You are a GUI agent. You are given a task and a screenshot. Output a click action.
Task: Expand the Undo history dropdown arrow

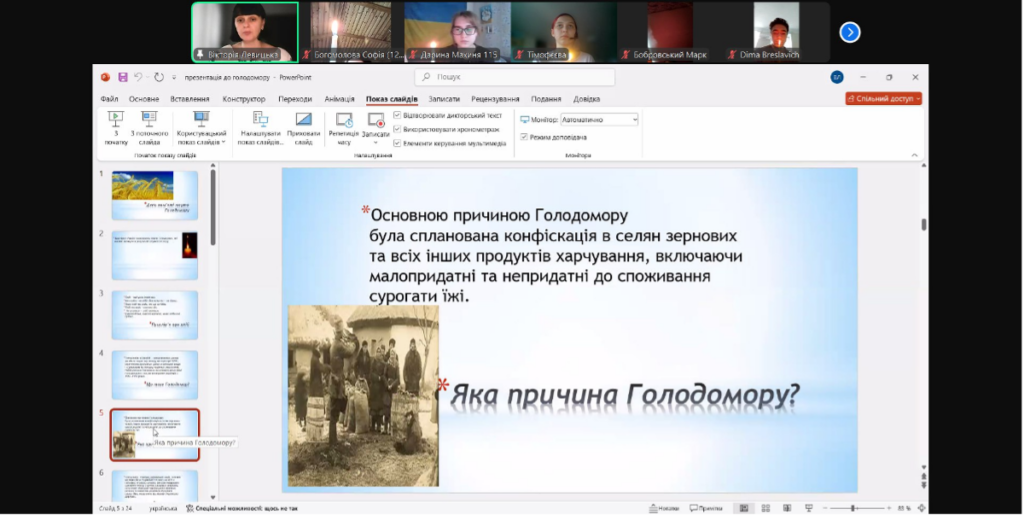[146, 77]
